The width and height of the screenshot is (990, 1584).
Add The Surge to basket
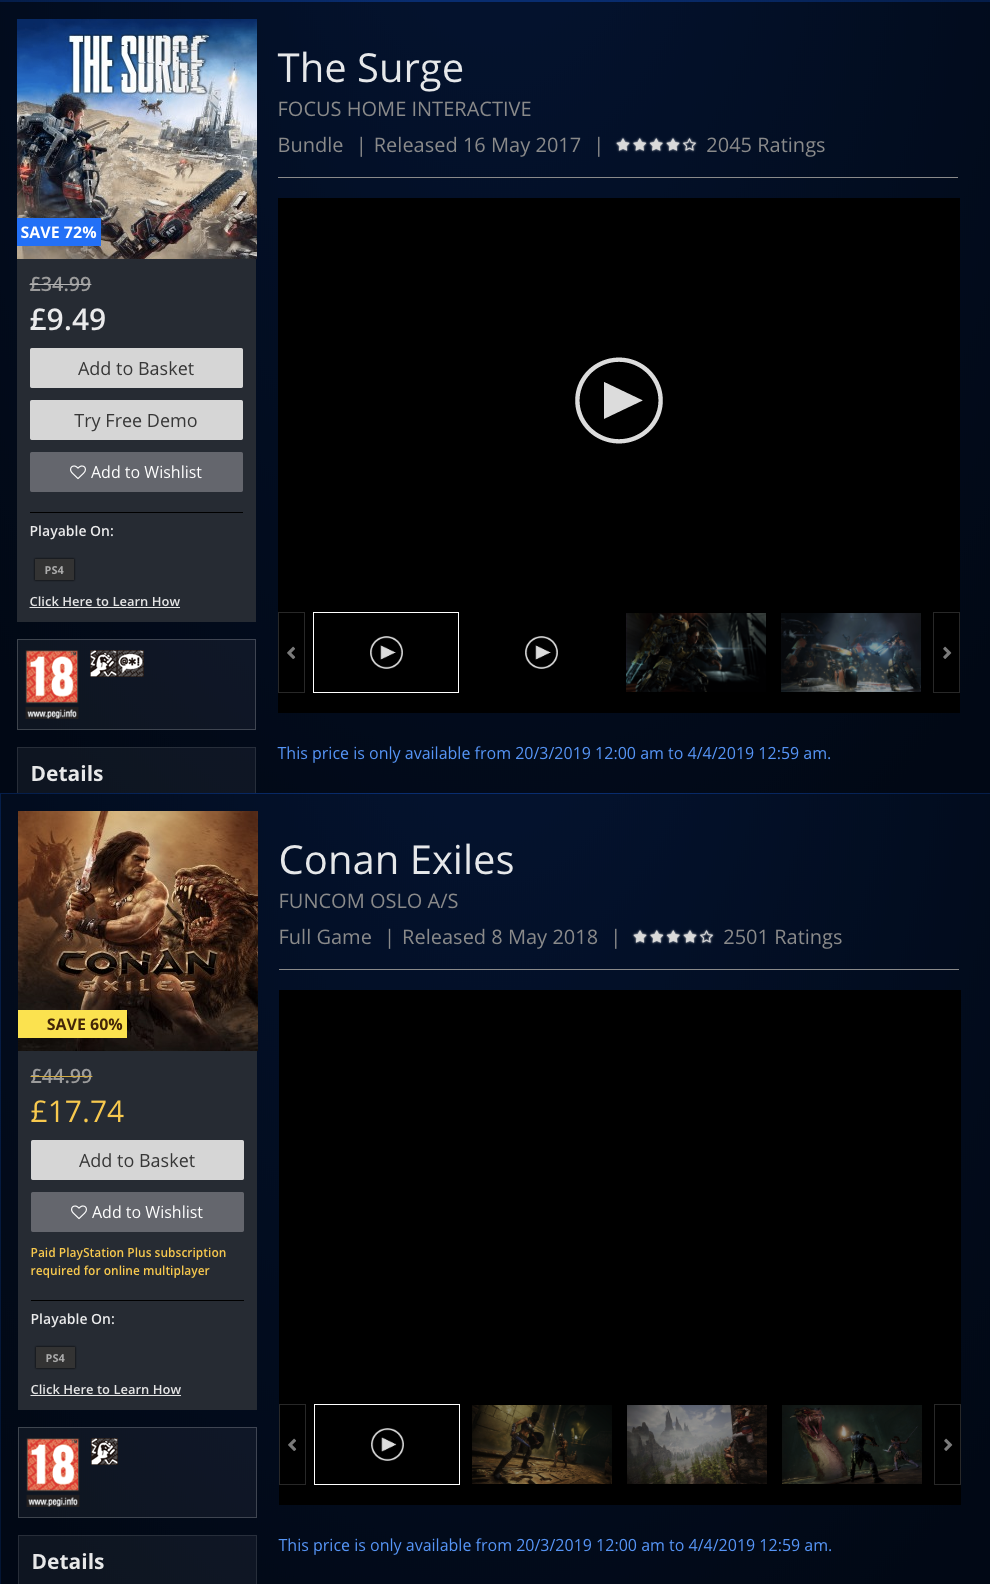pos(136,368)
